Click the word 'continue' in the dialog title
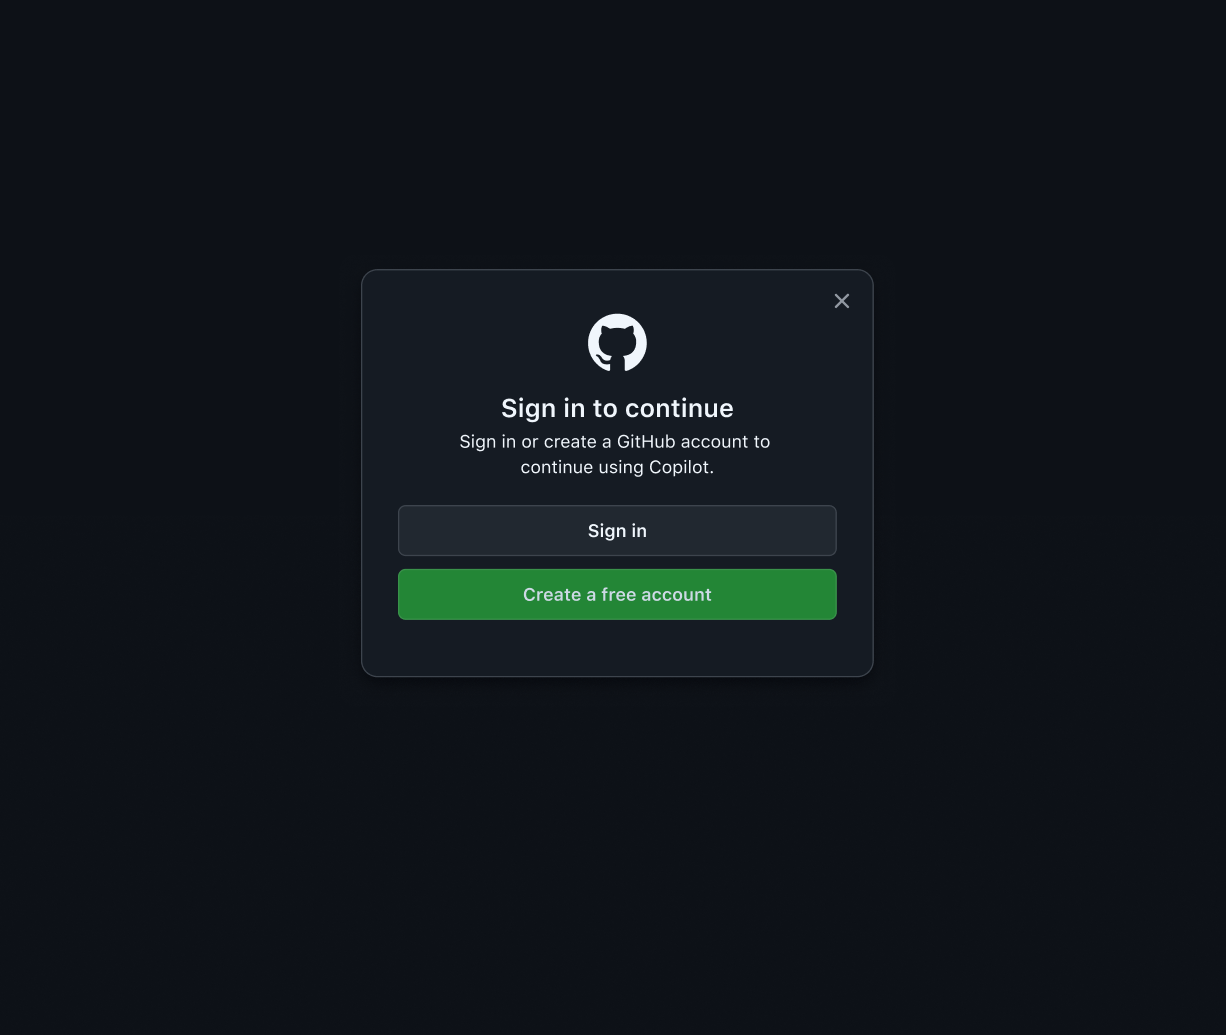1226x1035 pixels. click(x=679, y=408)
